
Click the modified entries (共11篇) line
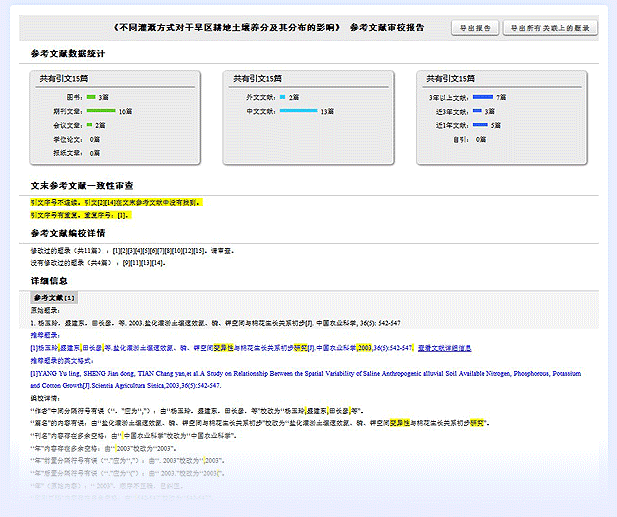tap(132, 251)
